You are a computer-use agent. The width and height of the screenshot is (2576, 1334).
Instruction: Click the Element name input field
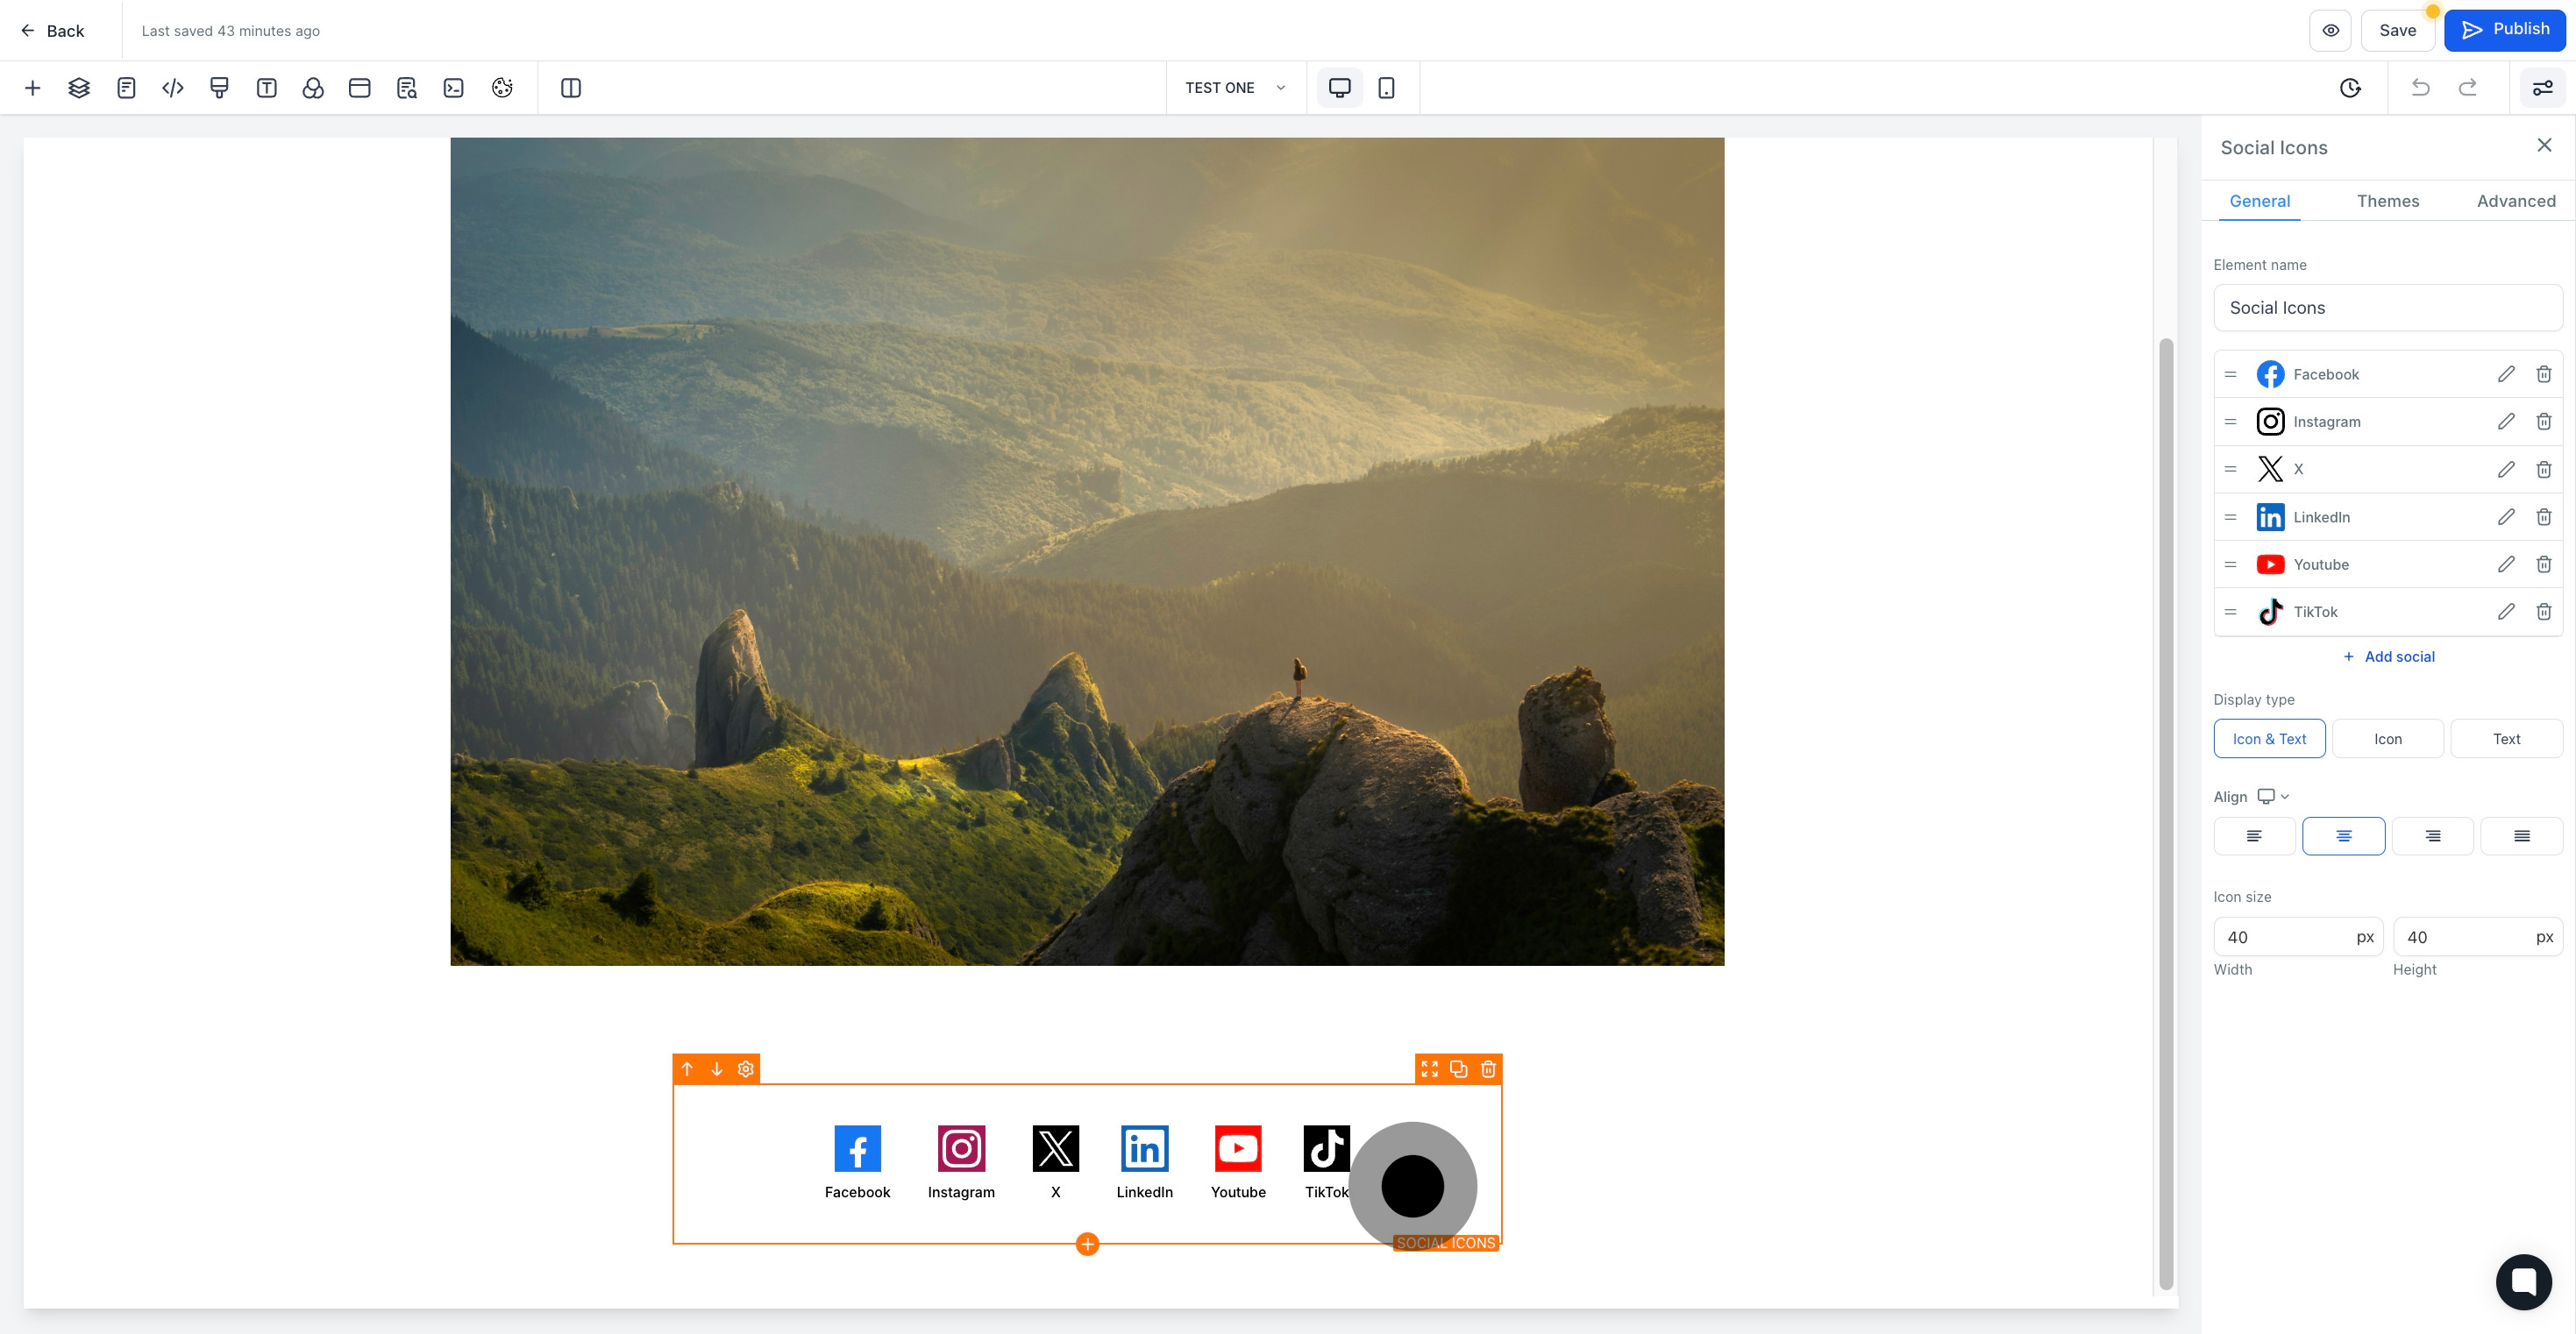2388,308
